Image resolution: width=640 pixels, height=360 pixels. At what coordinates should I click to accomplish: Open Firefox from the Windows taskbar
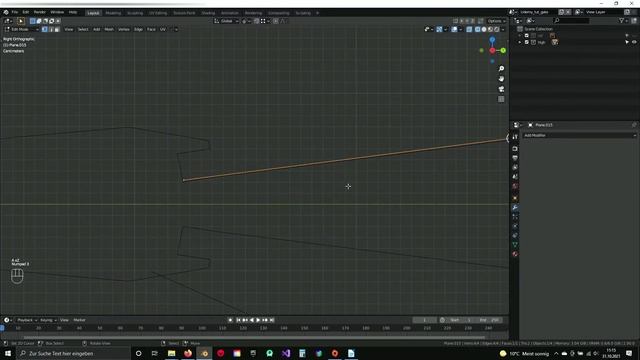(188, 353)
